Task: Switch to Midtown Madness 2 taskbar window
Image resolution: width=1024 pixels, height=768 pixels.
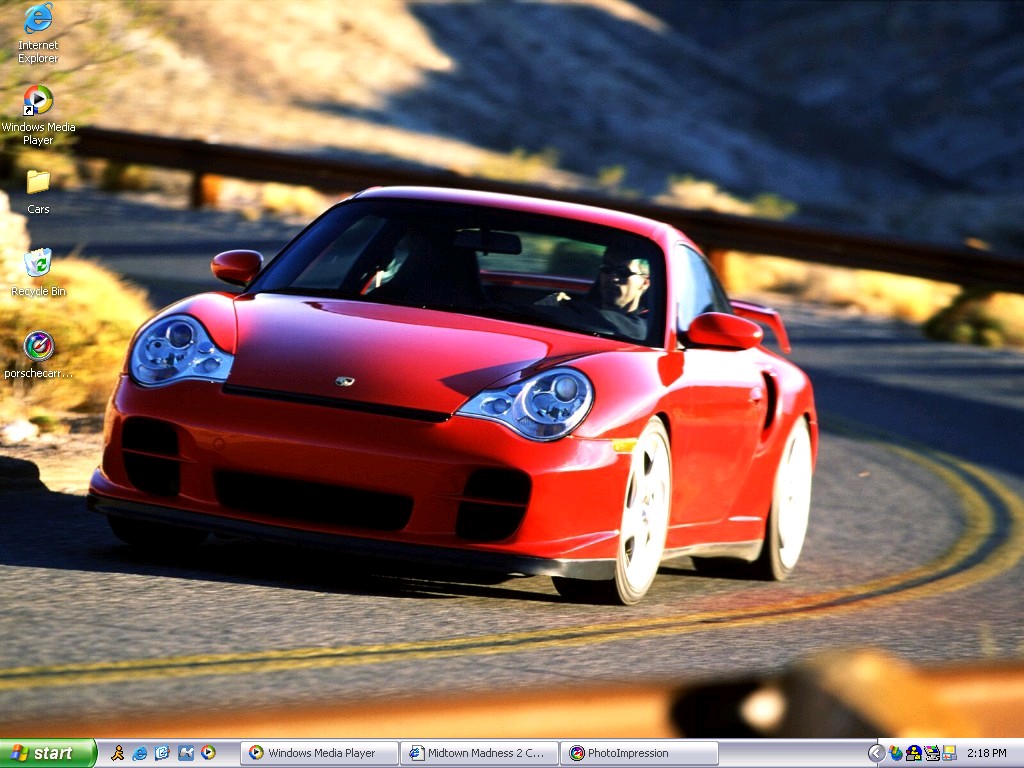Action: [x=479, y=753]
